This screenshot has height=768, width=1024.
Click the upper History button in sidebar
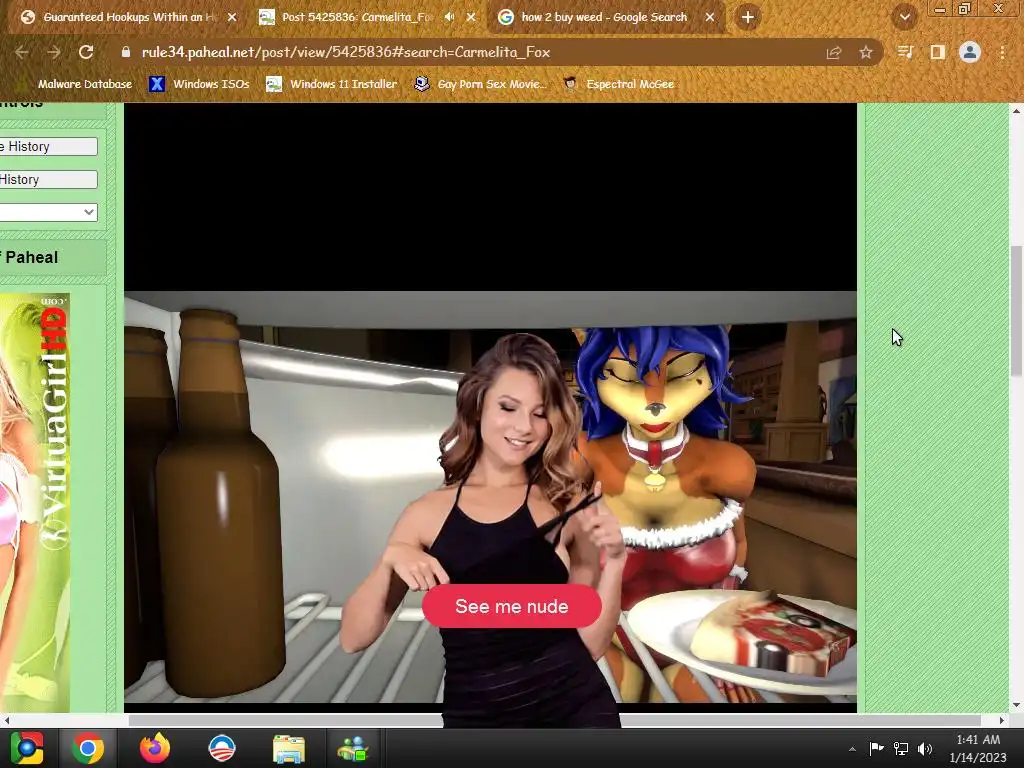pos(48,146)
